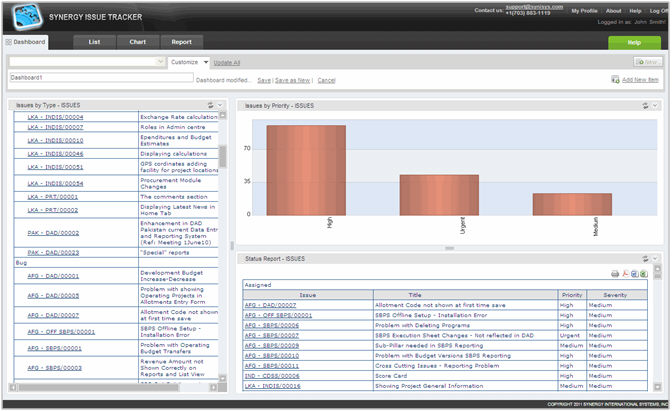Click the Issue column header

pos(308,295)
